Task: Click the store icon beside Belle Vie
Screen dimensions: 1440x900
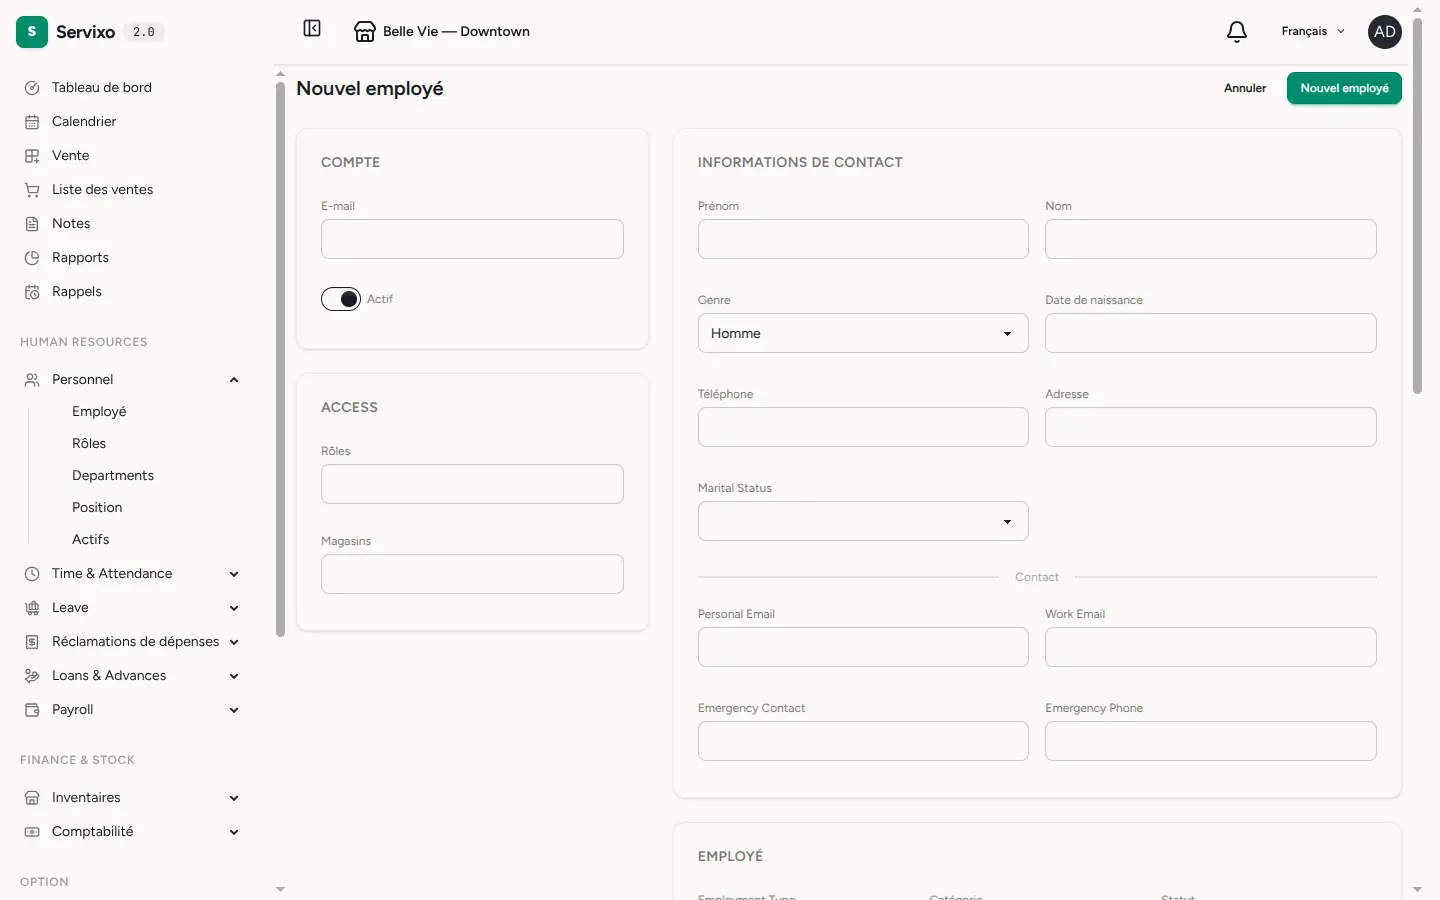Action: pyautogui.click(x=365, y=32)
